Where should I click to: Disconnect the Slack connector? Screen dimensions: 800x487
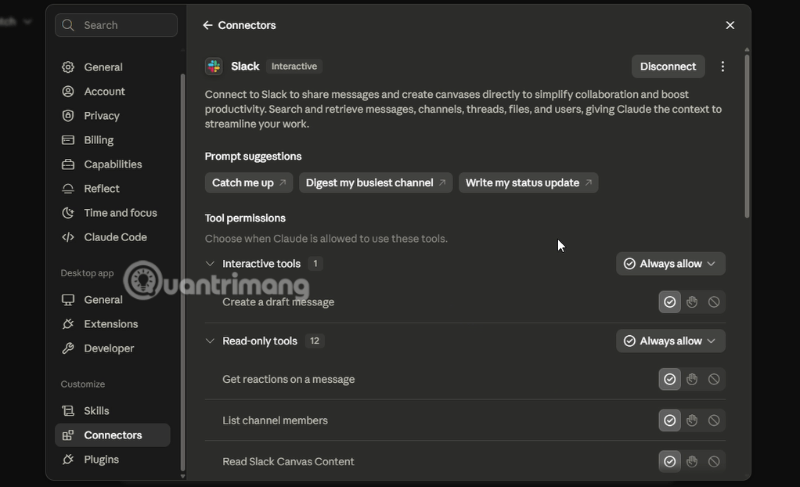pos(668,66)
